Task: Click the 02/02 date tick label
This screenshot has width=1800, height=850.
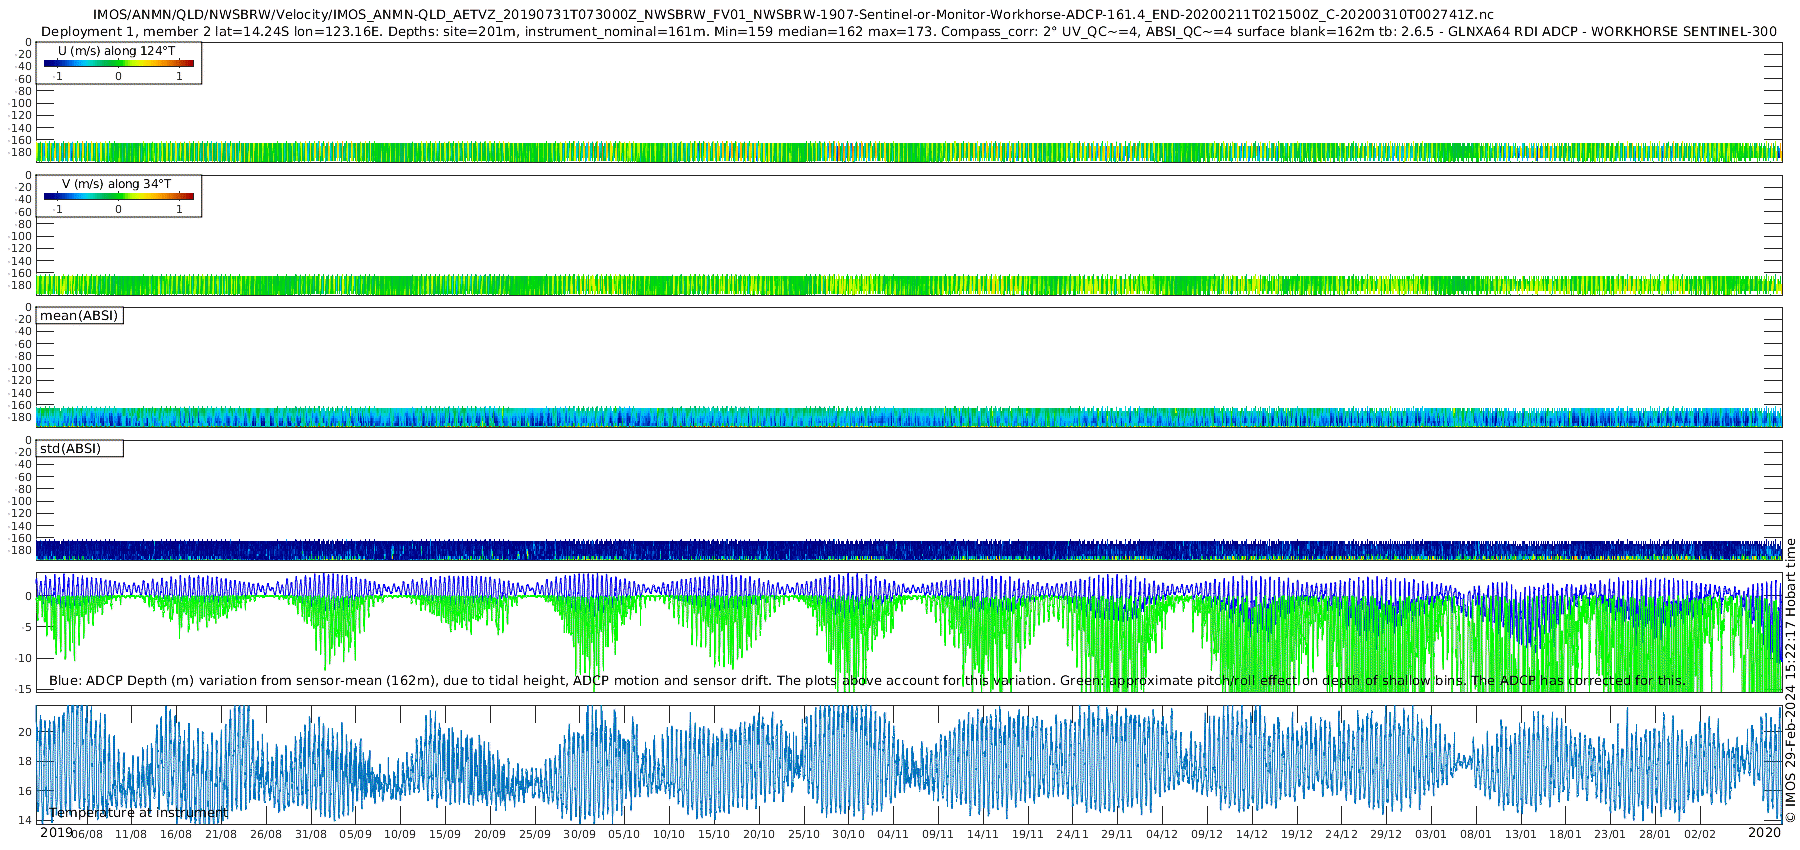Action: (x=1700, y=834)
